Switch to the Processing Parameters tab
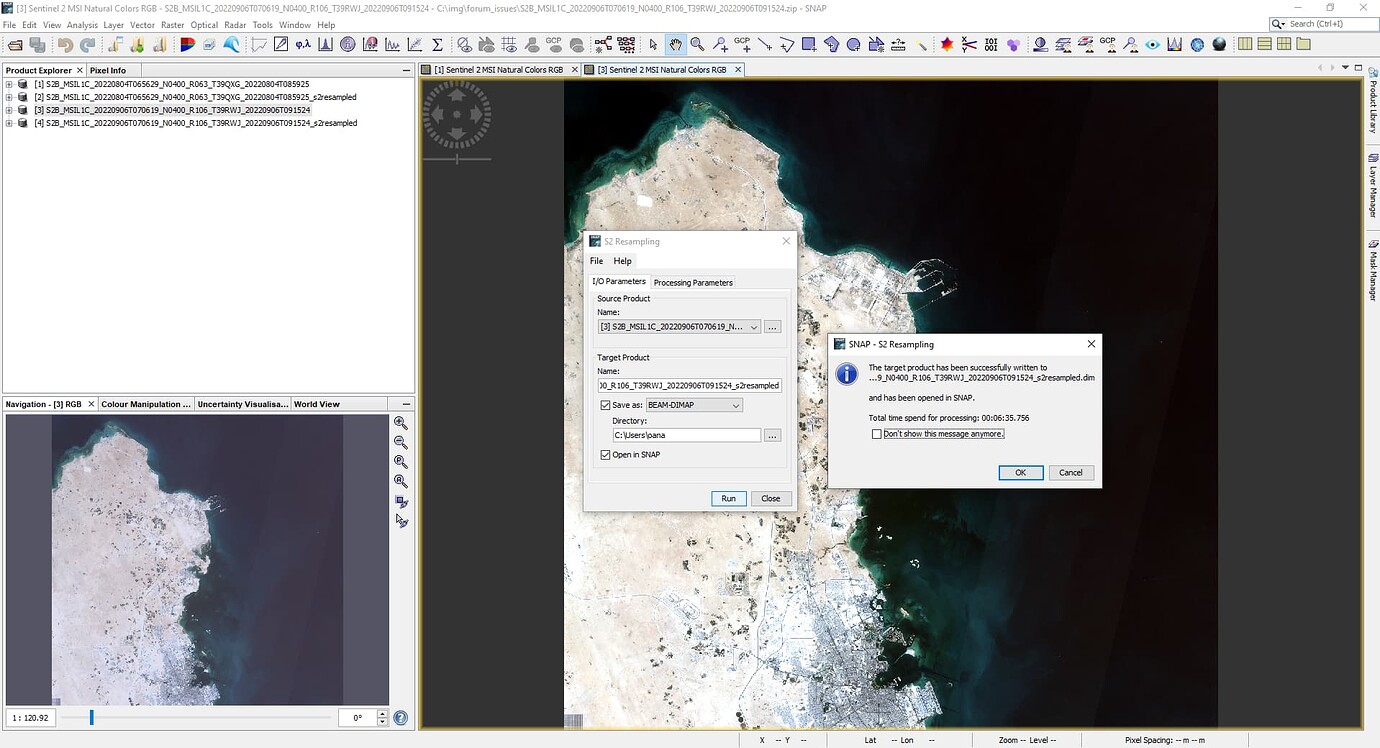Viewport: 1380px width, 748px height. (x=693, y=282)
